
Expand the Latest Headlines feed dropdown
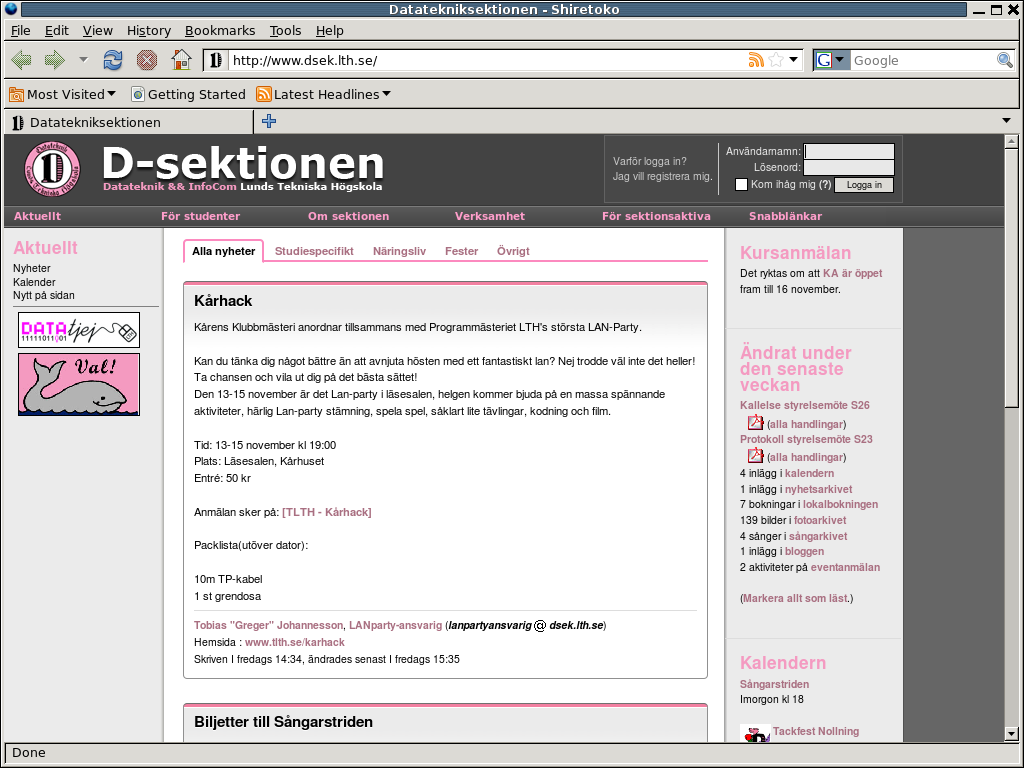click(324, 95)
